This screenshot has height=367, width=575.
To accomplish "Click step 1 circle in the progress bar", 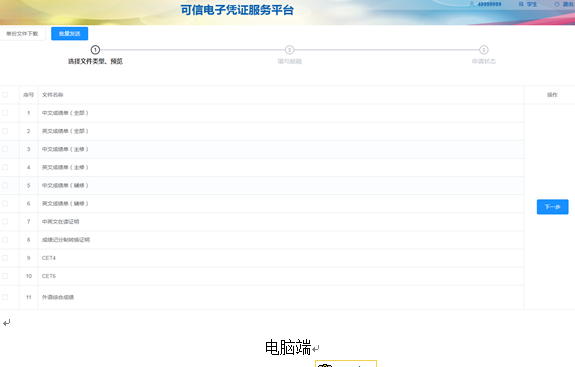I will (95, 49).
